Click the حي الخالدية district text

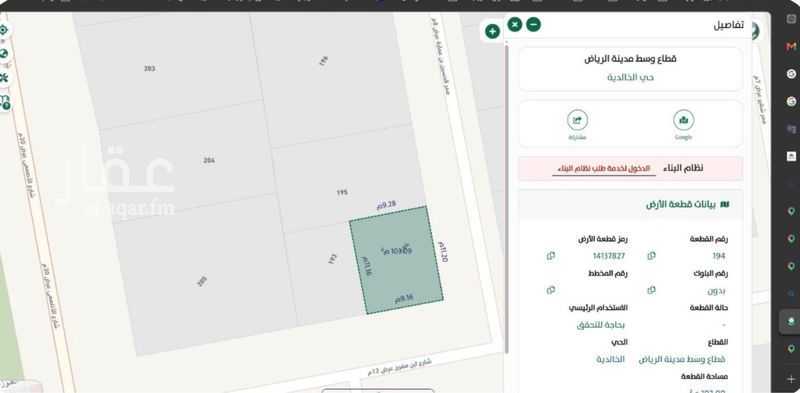pyautogui.click(x=630, y=78)
